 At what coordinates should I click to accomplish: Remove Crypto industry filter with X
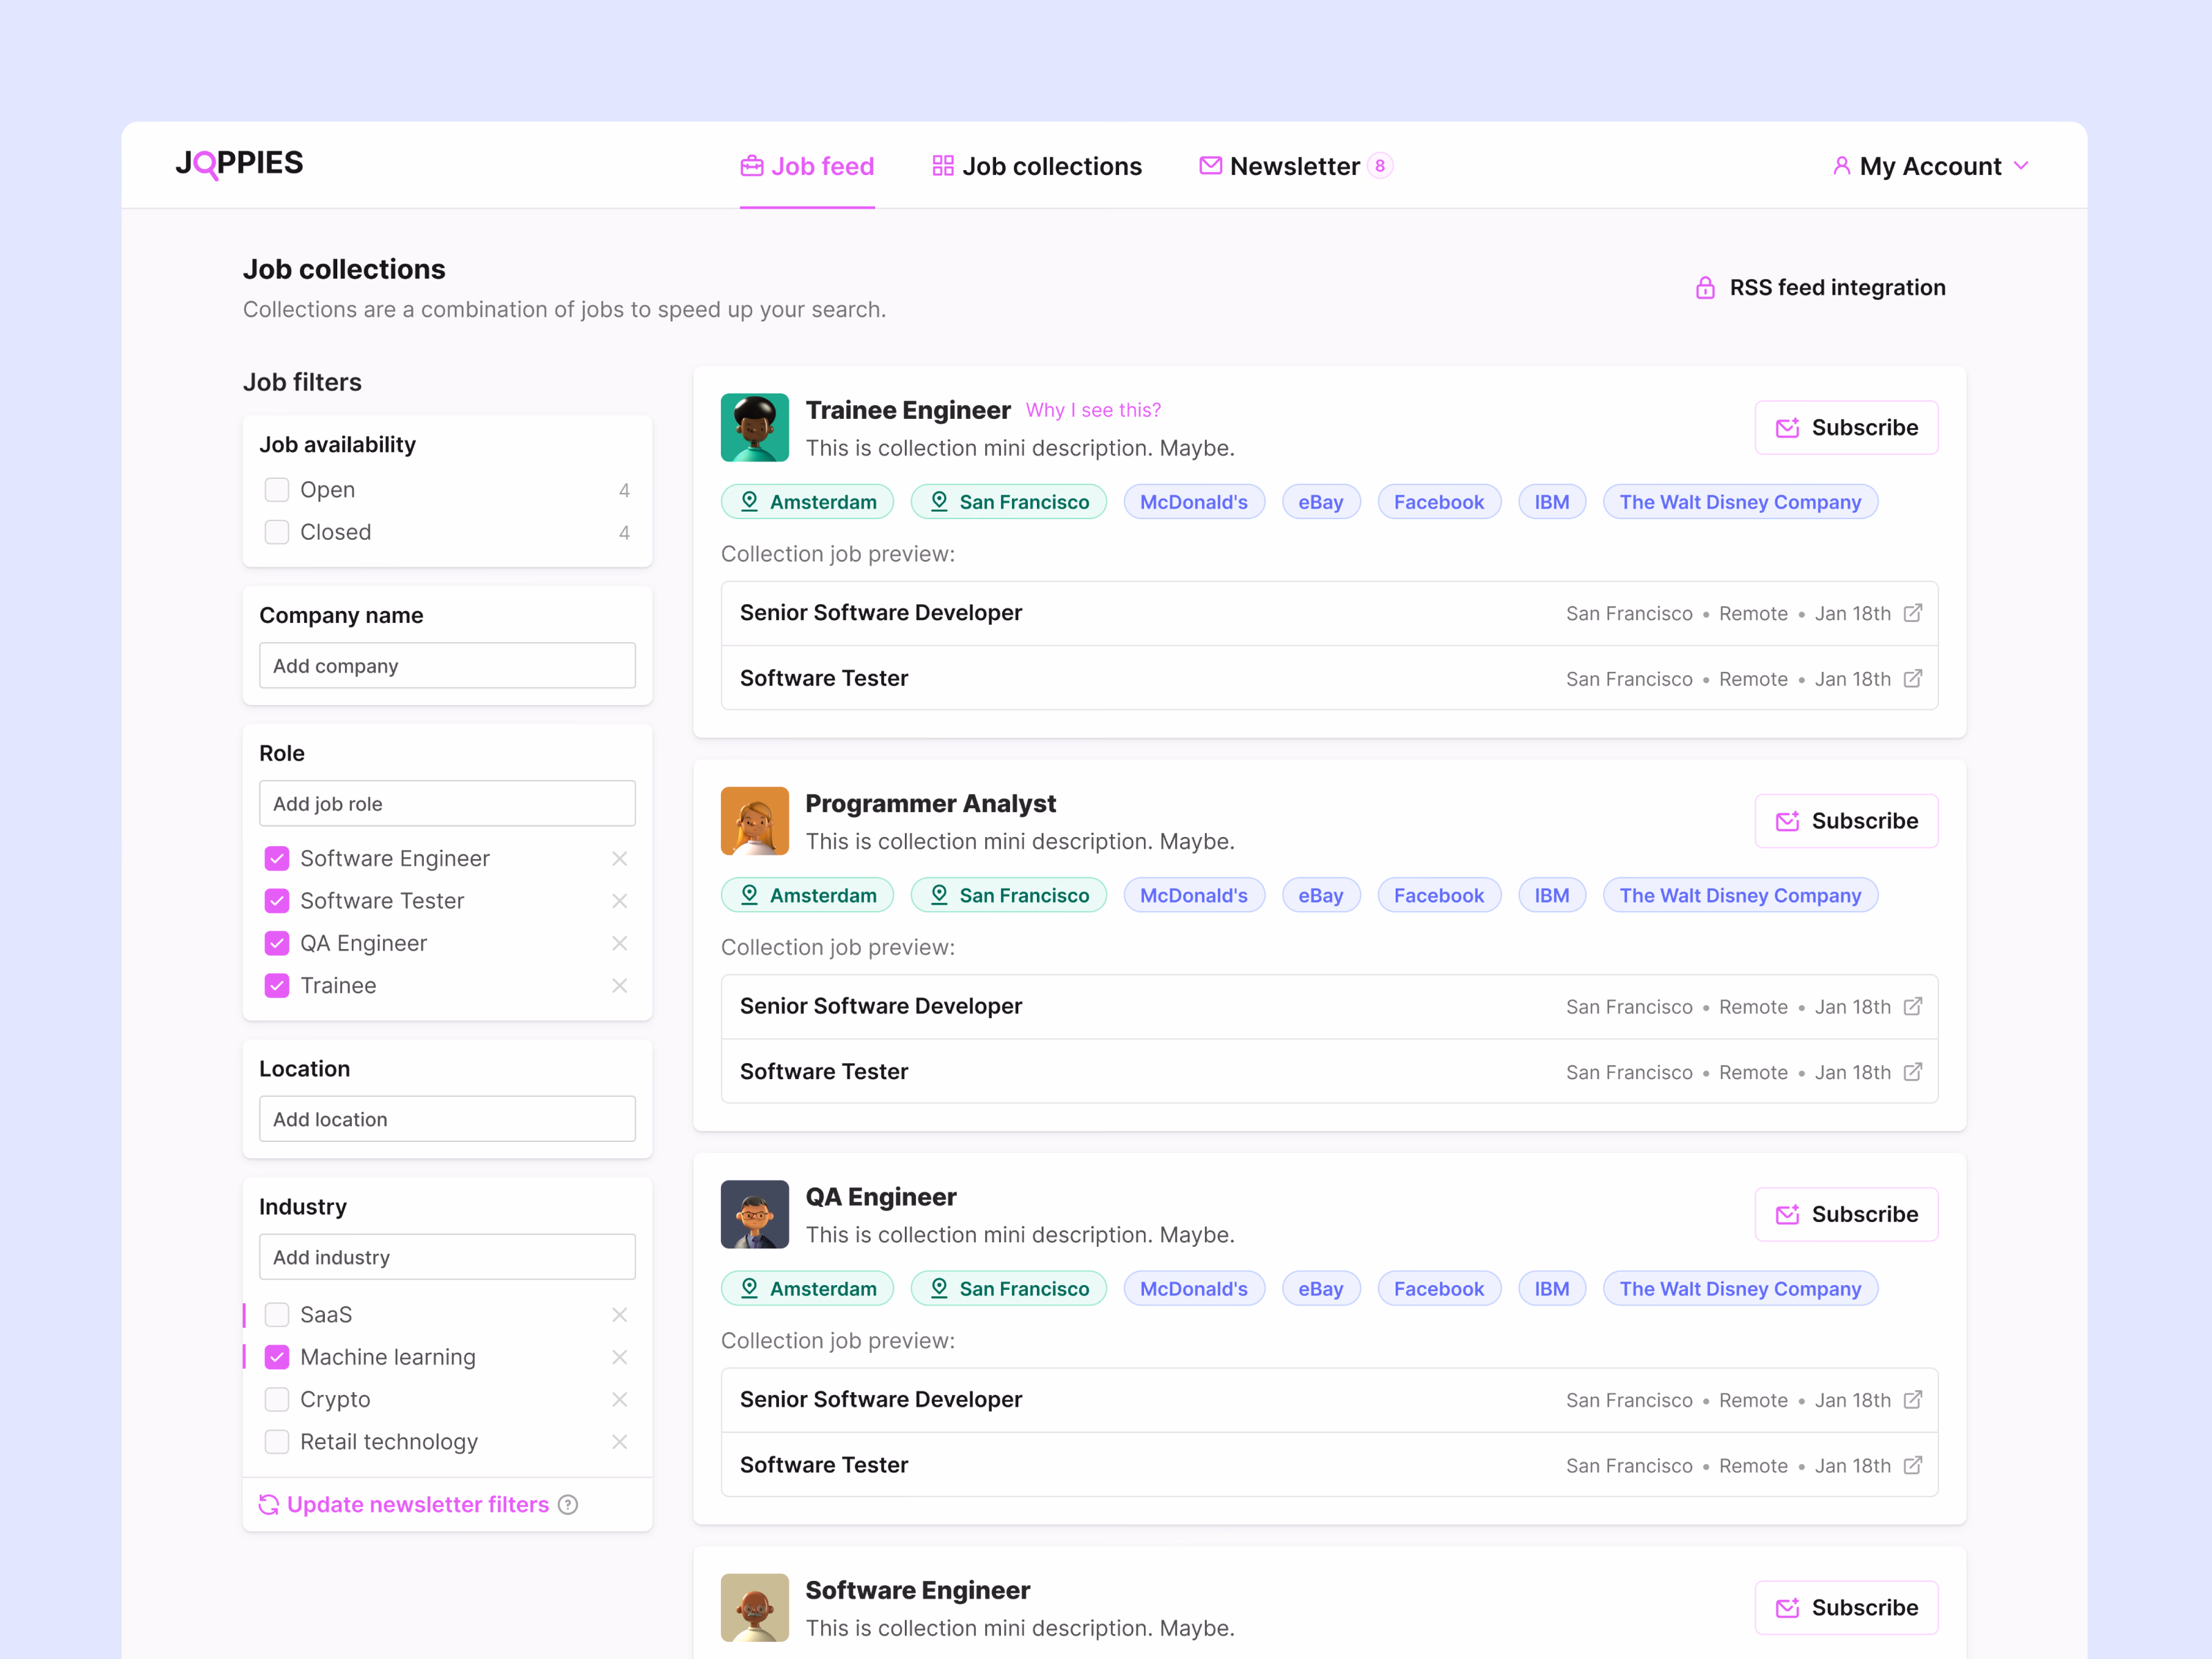[x=620, y=1400]
